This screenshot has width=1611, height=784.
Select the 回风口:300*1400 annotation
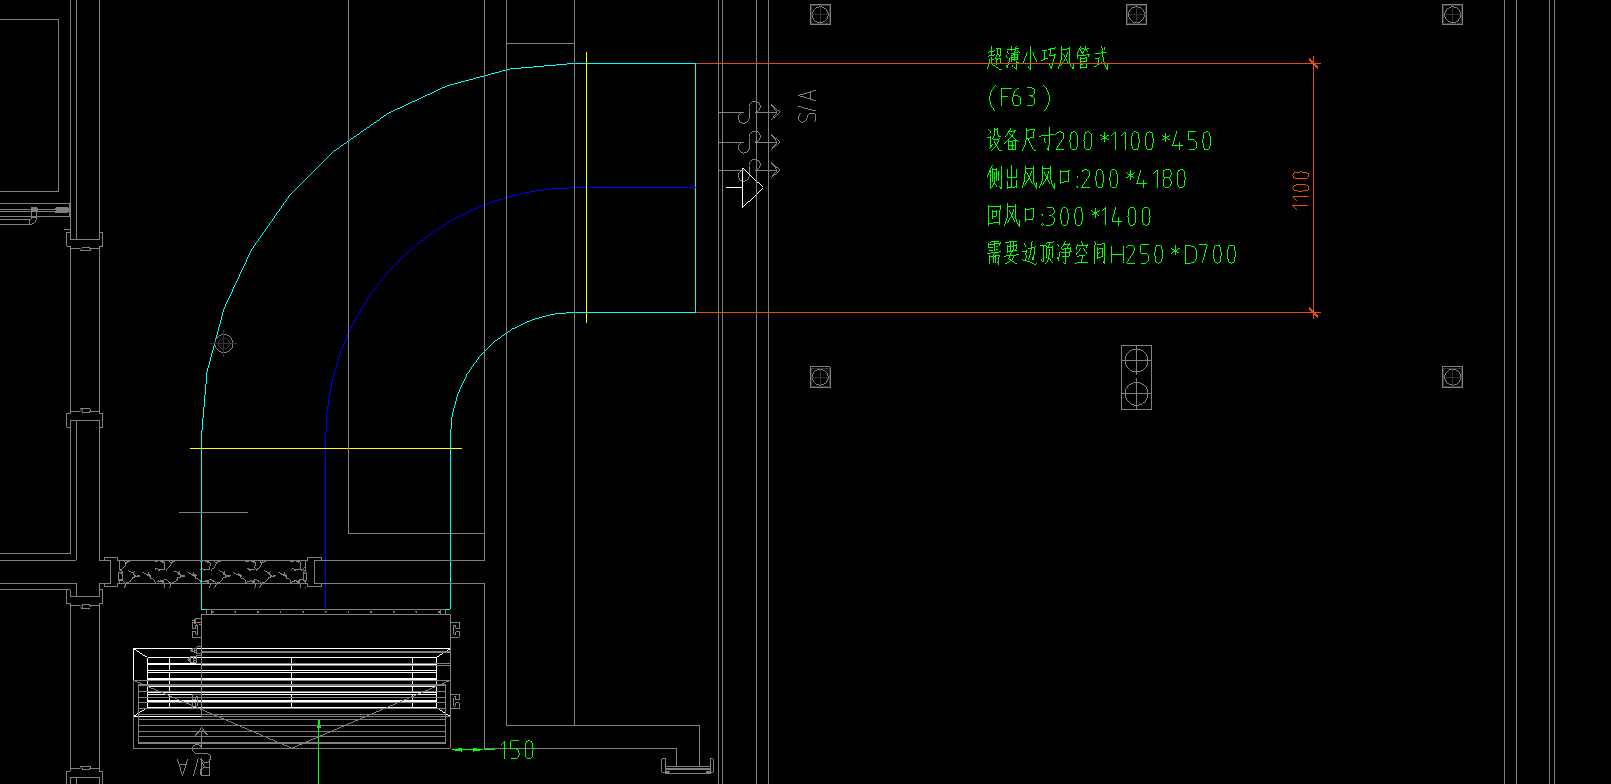point(1069,216)
